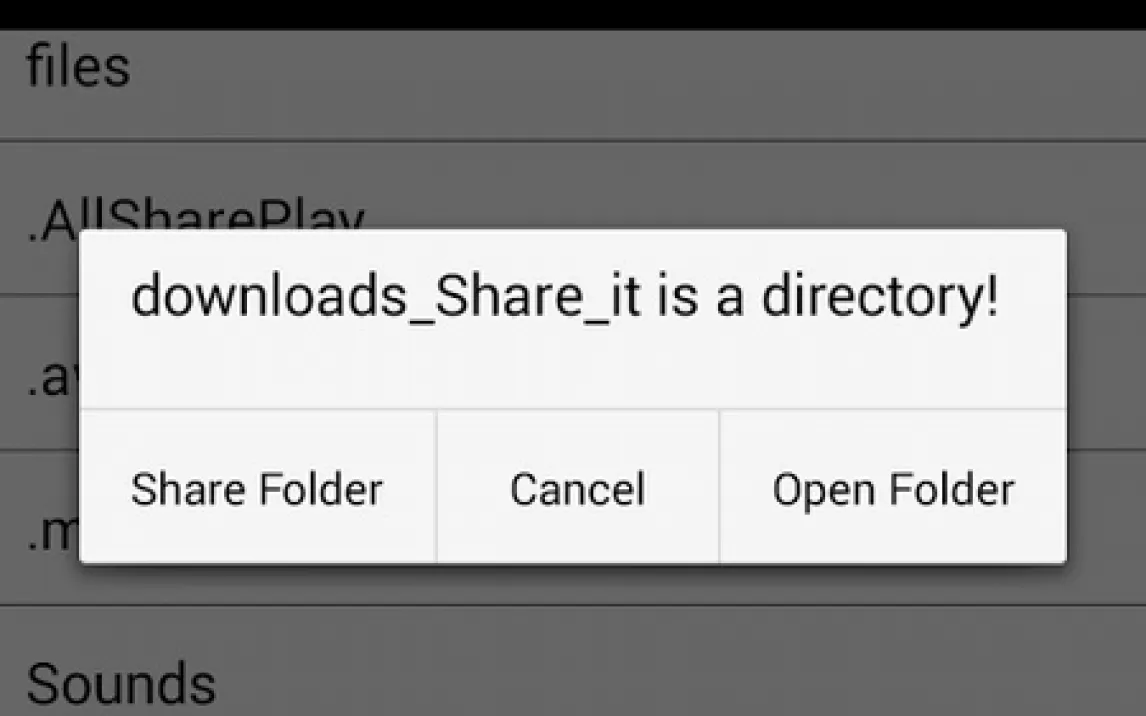
Task: Share the downloads_Share_it directory
Action: (x=257, y=487)
